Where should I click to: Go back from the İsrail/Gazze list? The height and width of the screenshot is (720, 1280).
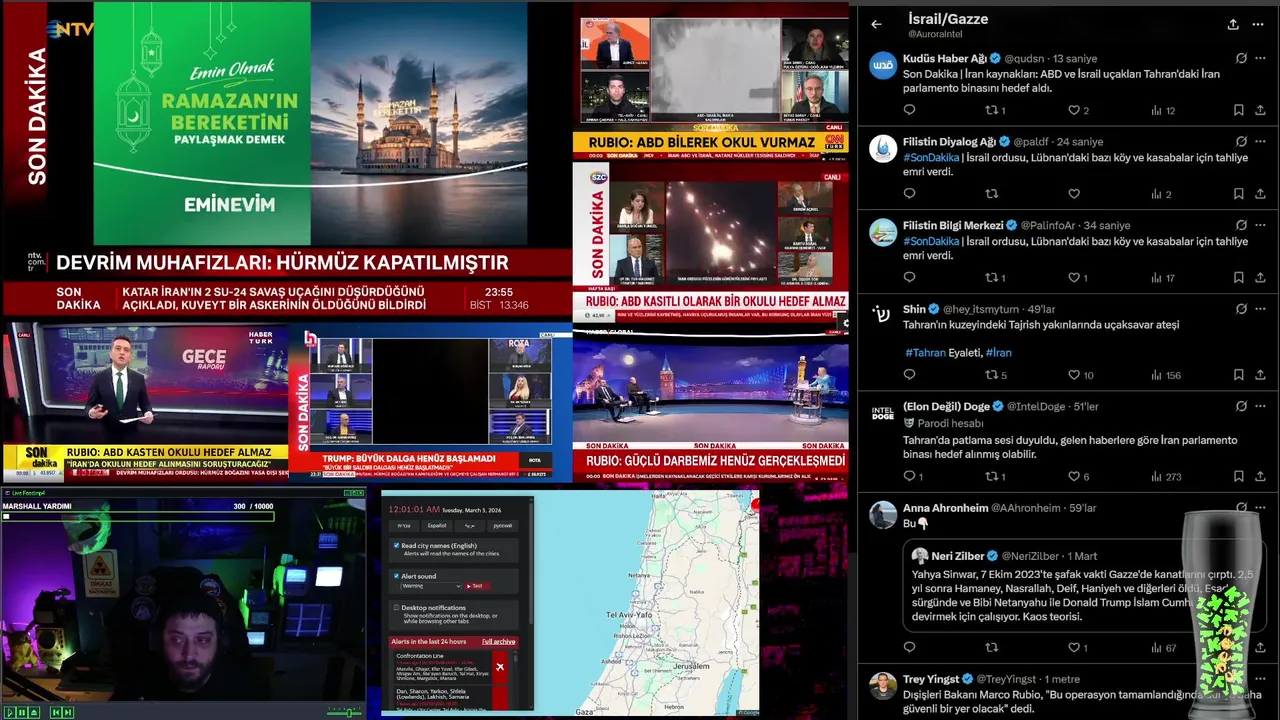coord(876,25)
